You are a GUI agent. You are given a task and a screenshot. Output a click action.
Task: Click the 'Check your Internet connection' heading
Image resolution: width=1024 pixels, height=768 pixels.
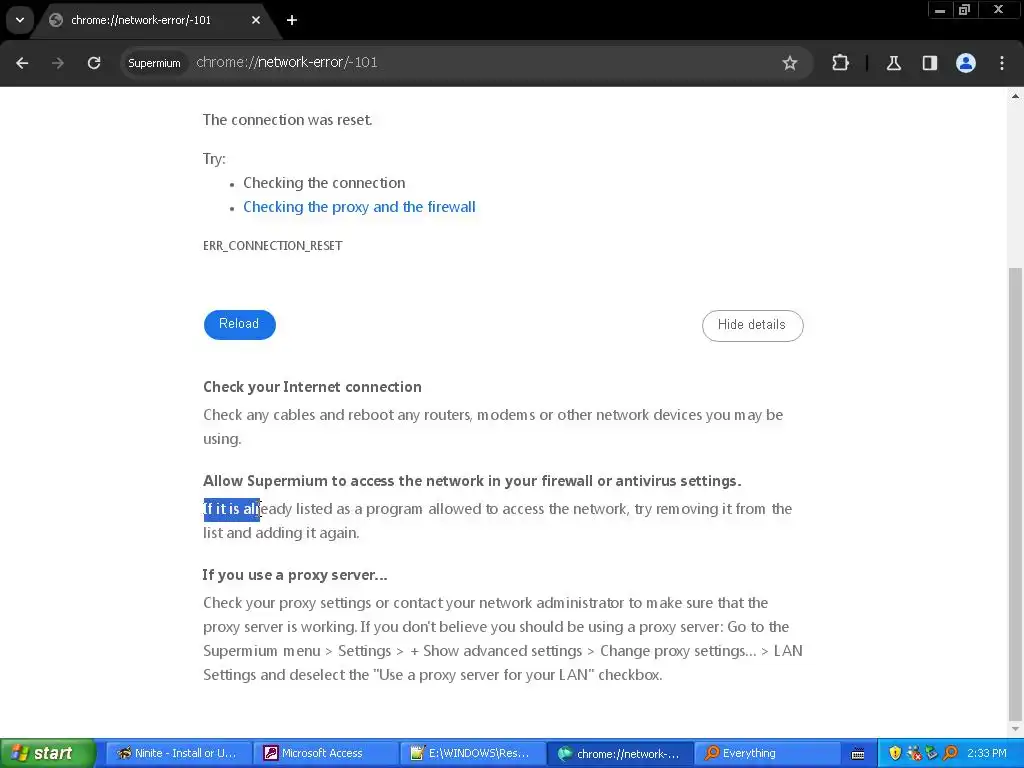click(312, 387)
